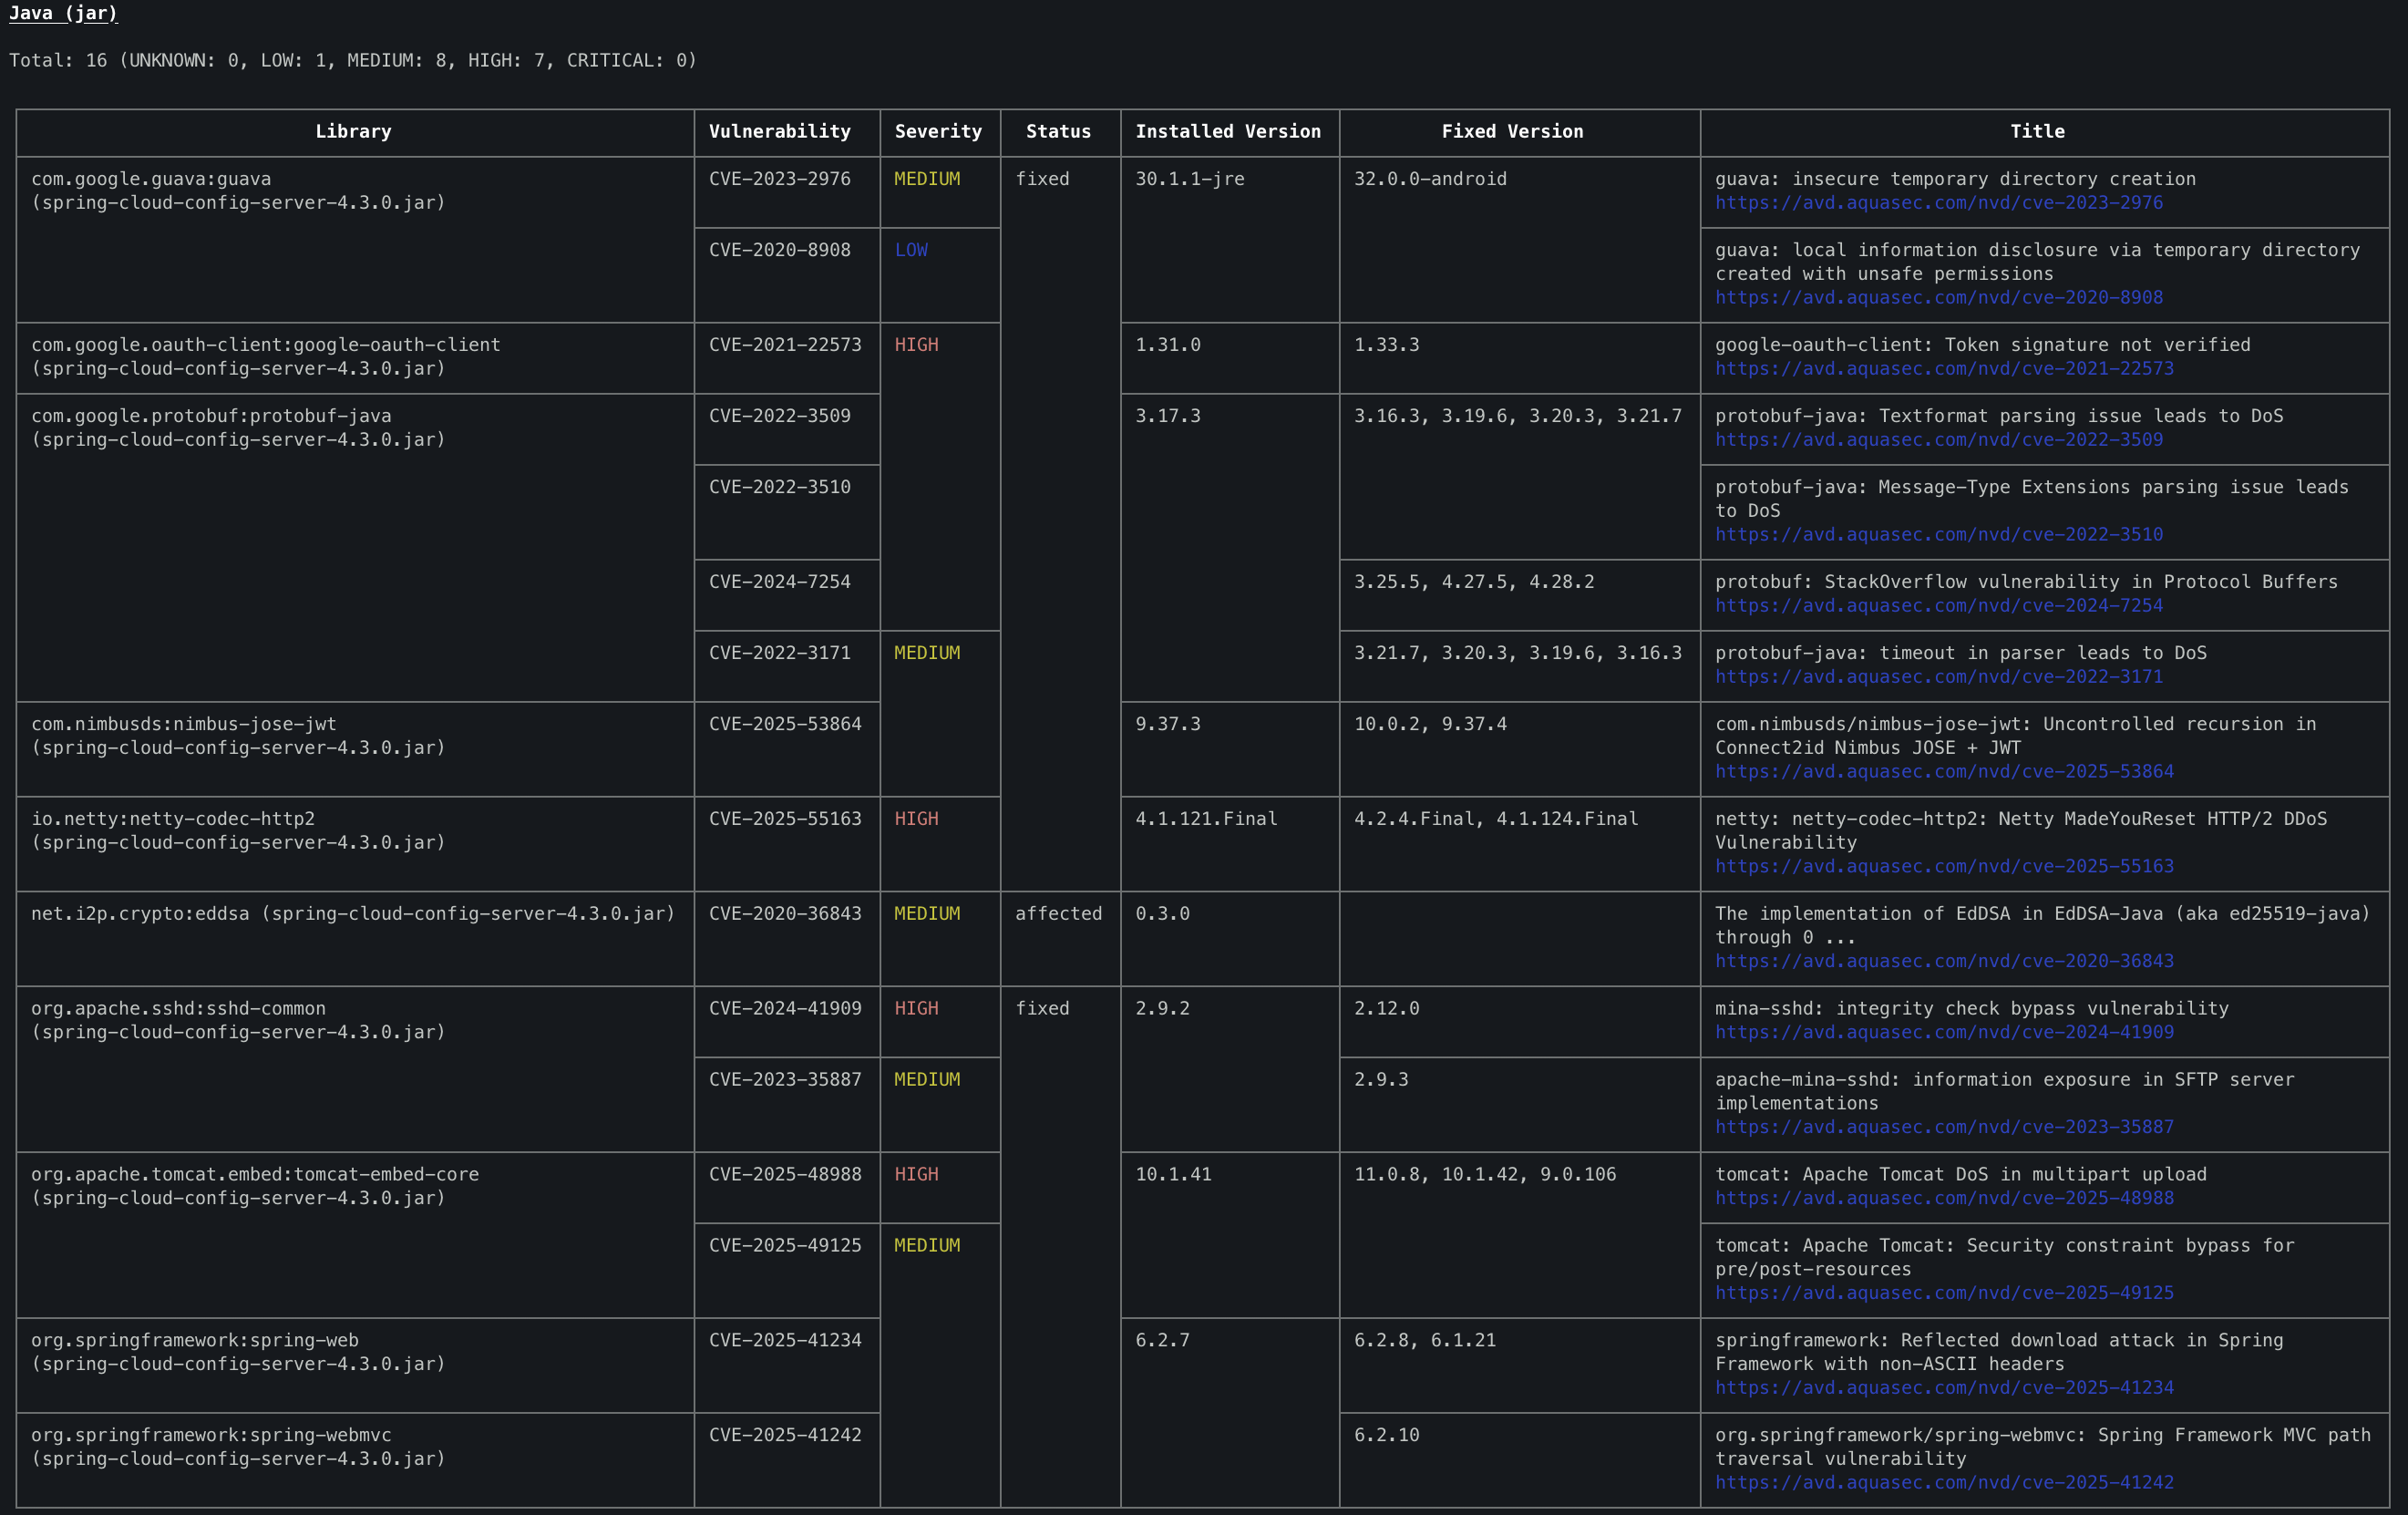Open the cve-2021-22573 aquasec link
This screenshot has width=2408, height=1515.
click(1944, 369)
